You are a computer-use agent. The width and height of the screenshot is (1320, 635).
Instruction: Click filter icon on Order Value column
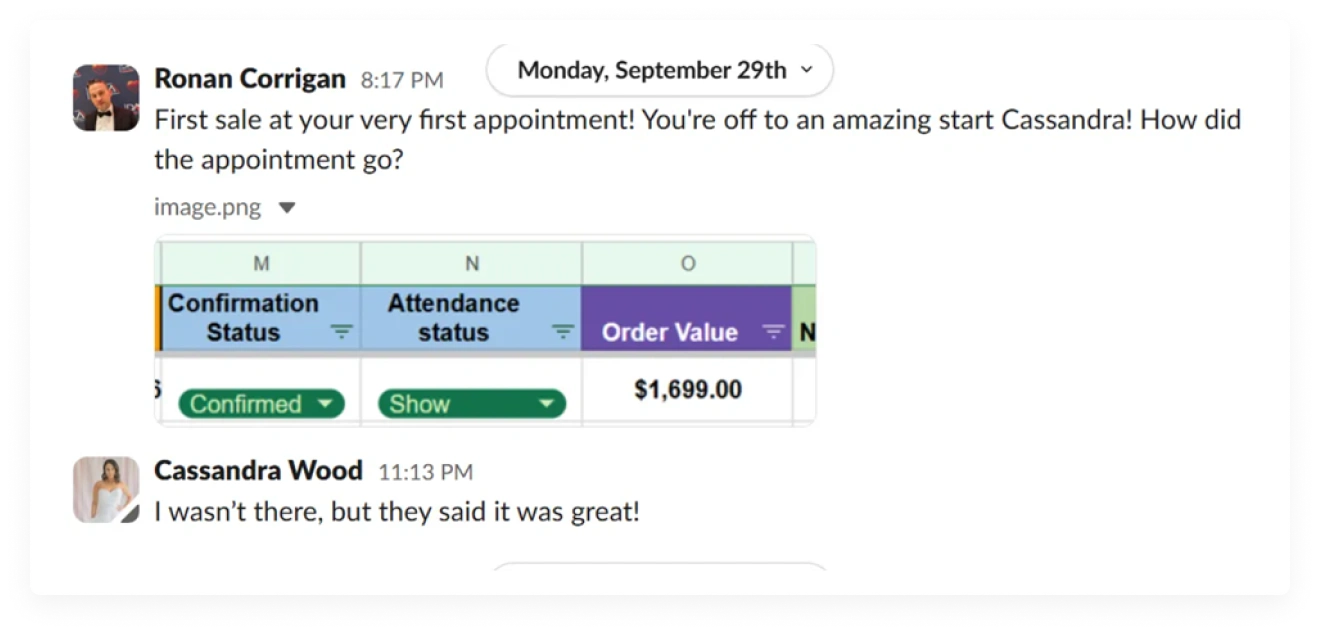click(x=774, y=332)
